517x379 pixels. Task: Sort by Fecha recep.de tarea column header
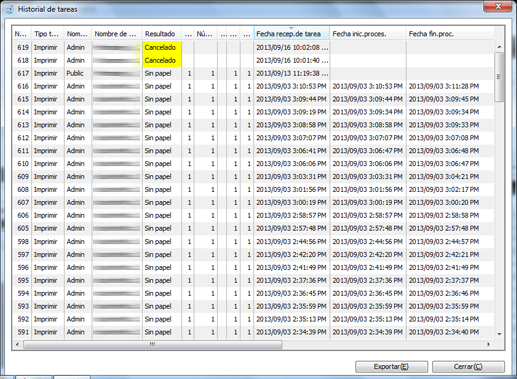point(292,34)
